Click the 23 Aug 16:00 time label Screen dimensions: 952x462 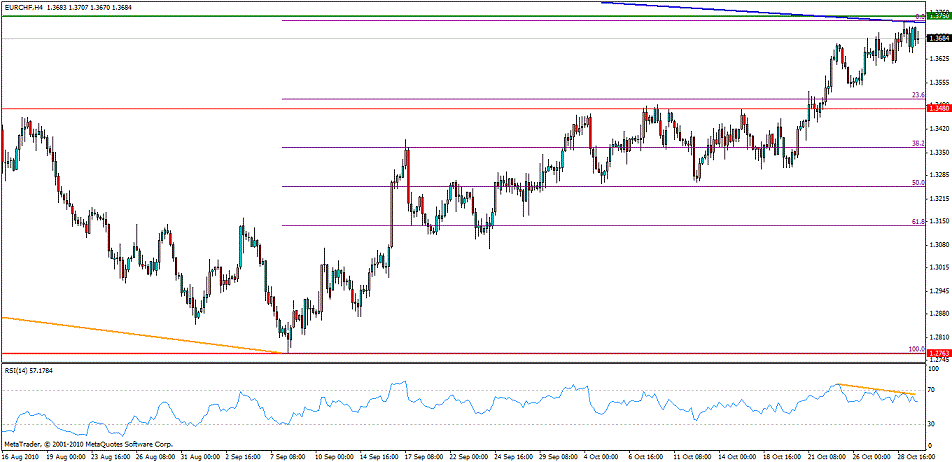(109, 455)
